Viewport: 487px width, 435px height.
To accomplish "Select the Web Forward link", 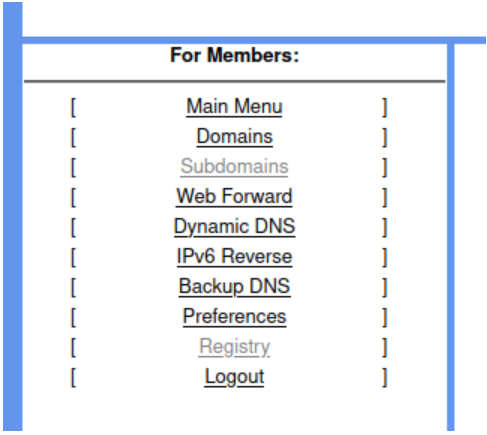I will (234, 197).
